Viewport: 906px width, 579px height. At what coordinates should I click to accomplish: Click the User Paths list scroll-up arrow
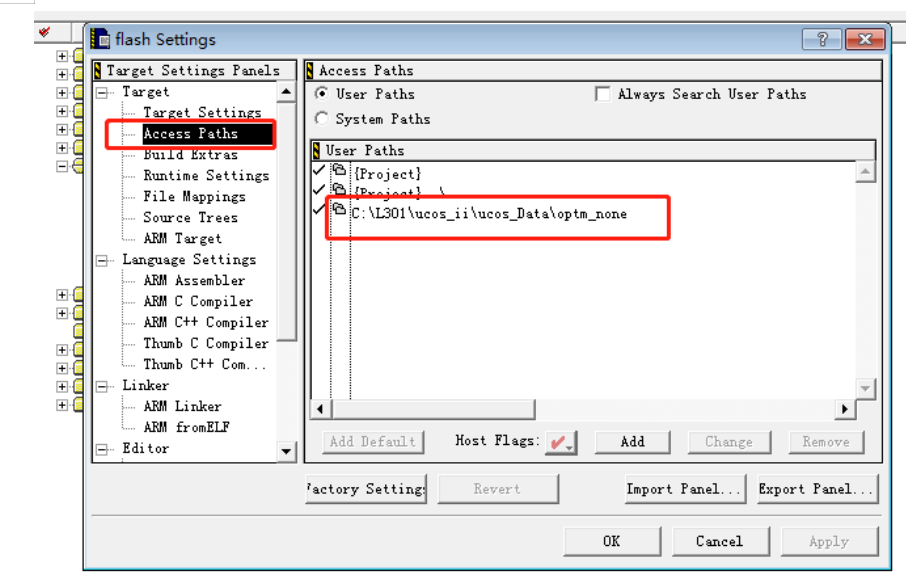(865, 172)
